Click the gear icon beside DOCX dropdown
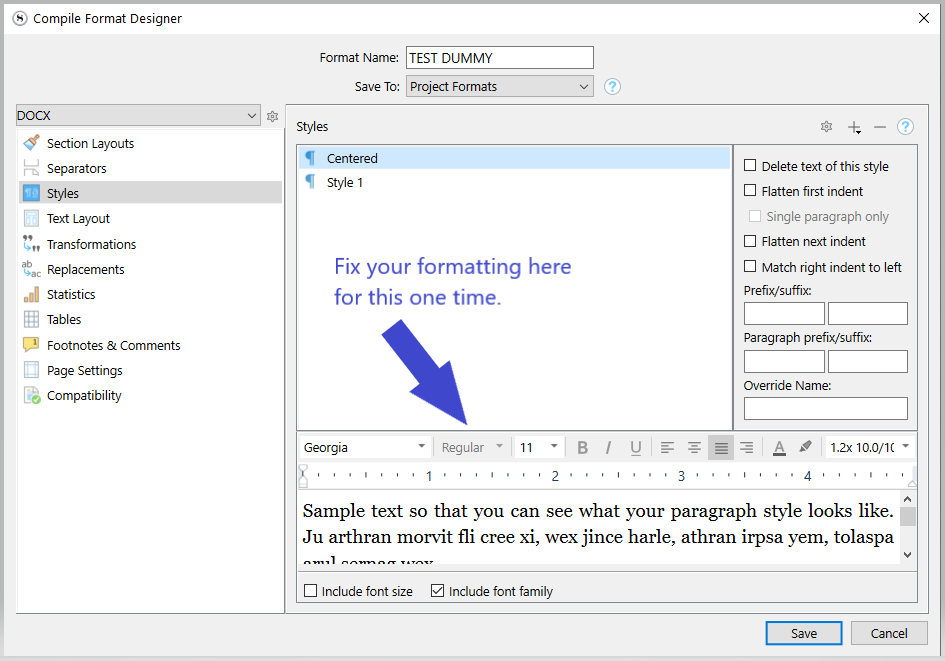This screenshot has width=945, height=661. click(272, 116)
